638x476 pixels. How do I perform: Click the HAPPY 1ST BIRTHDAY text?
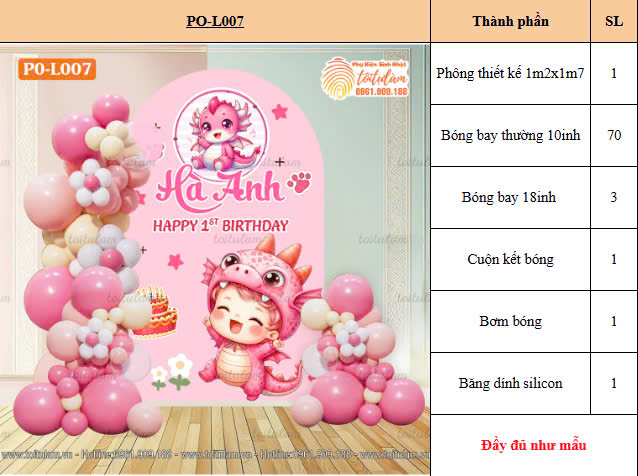point(221,225)
